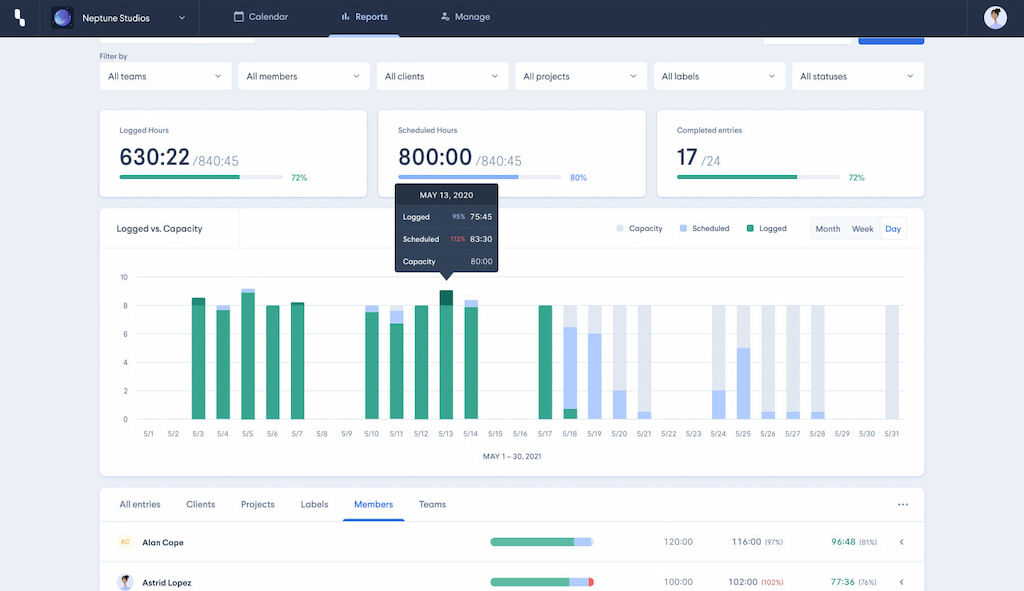This screenshot has width=1024, height=591.
Task: Open the user profile avatar
Action: 995,17
